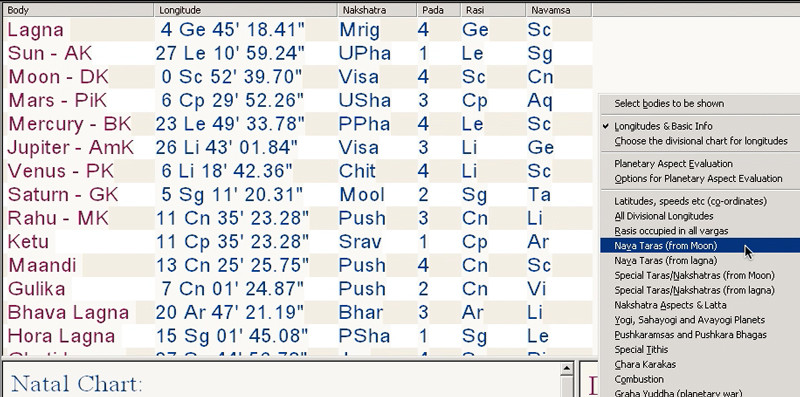800x397 pixels.
Task: Click the Longitude column header
Action: [245, 10]
